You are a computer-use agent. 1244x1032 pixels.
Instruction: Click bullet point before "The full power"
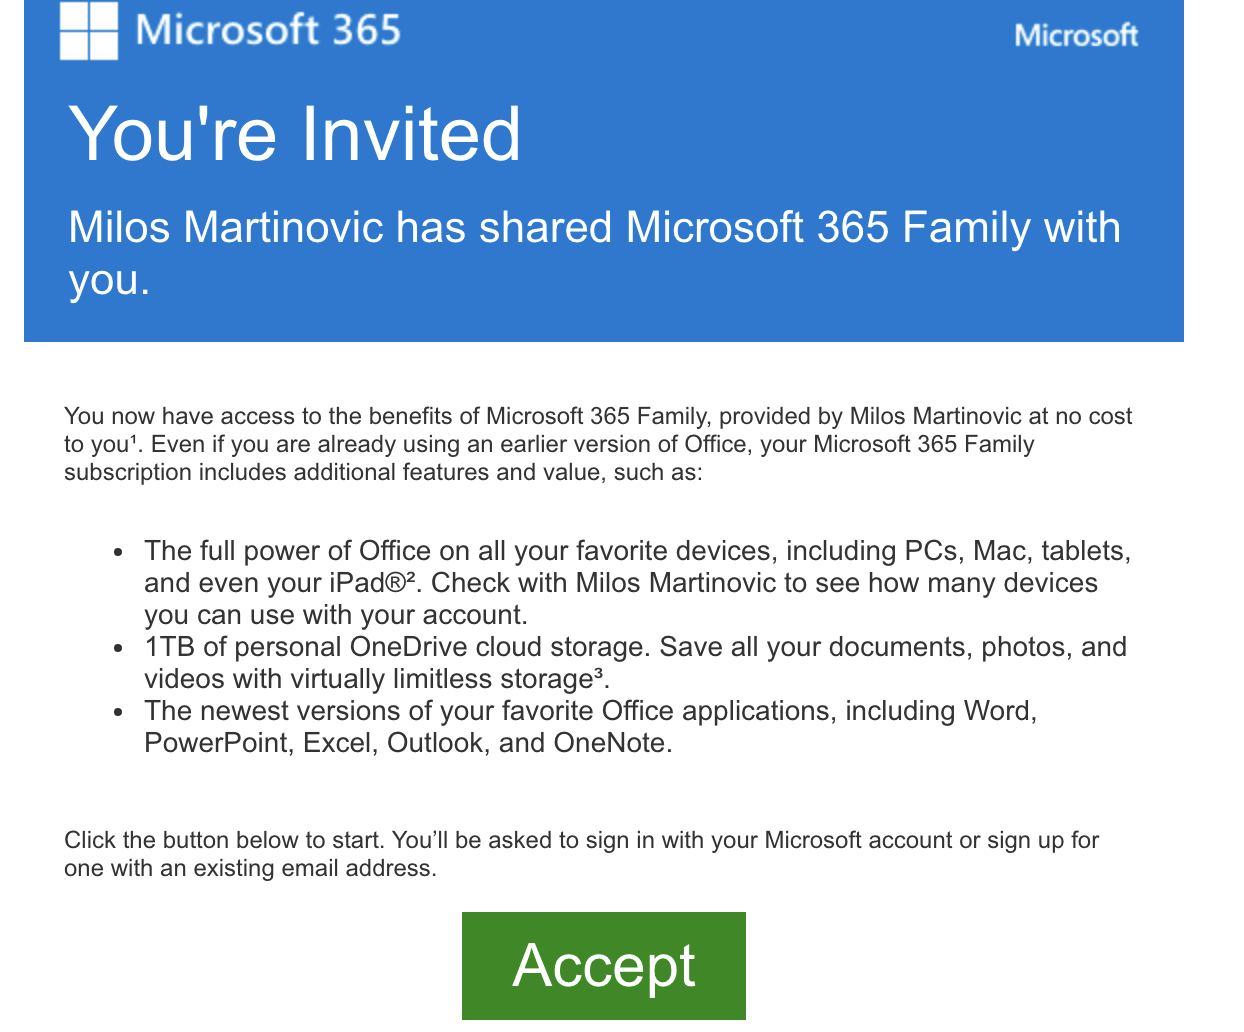tap(119, 552)
